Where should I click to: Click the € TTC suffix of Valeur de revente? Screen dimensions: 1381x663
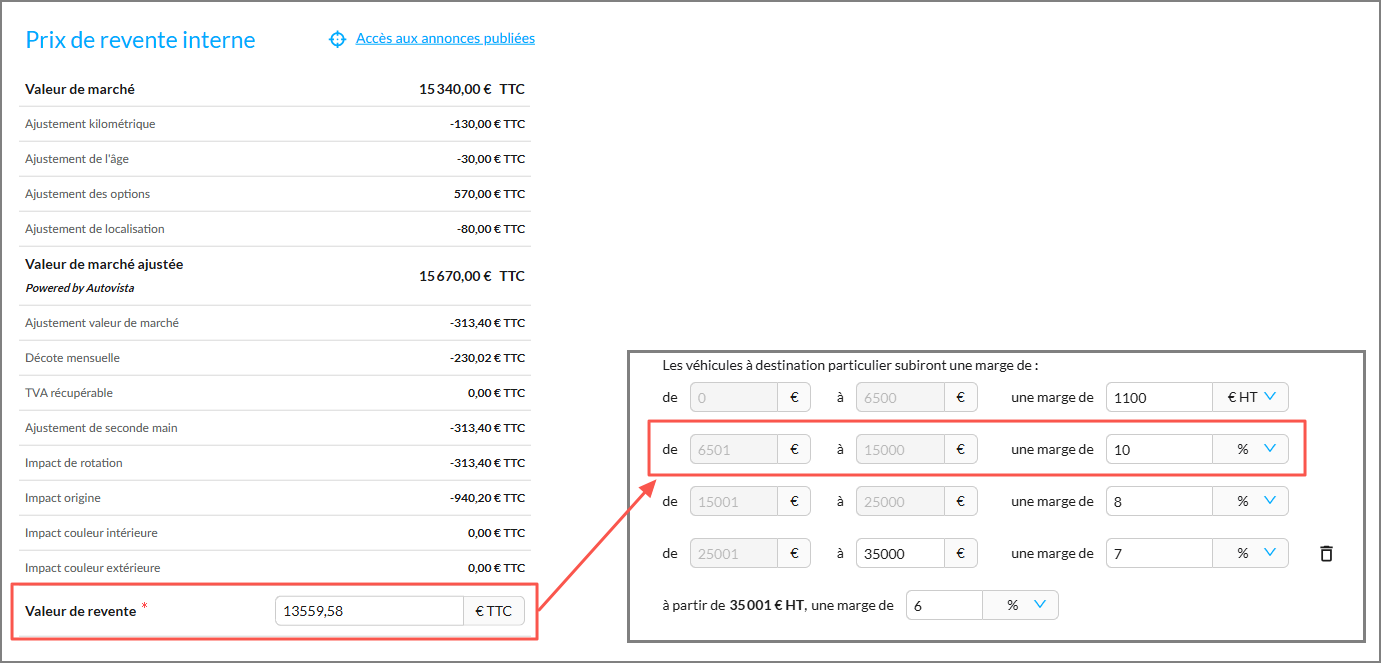(x=494, y=611)
